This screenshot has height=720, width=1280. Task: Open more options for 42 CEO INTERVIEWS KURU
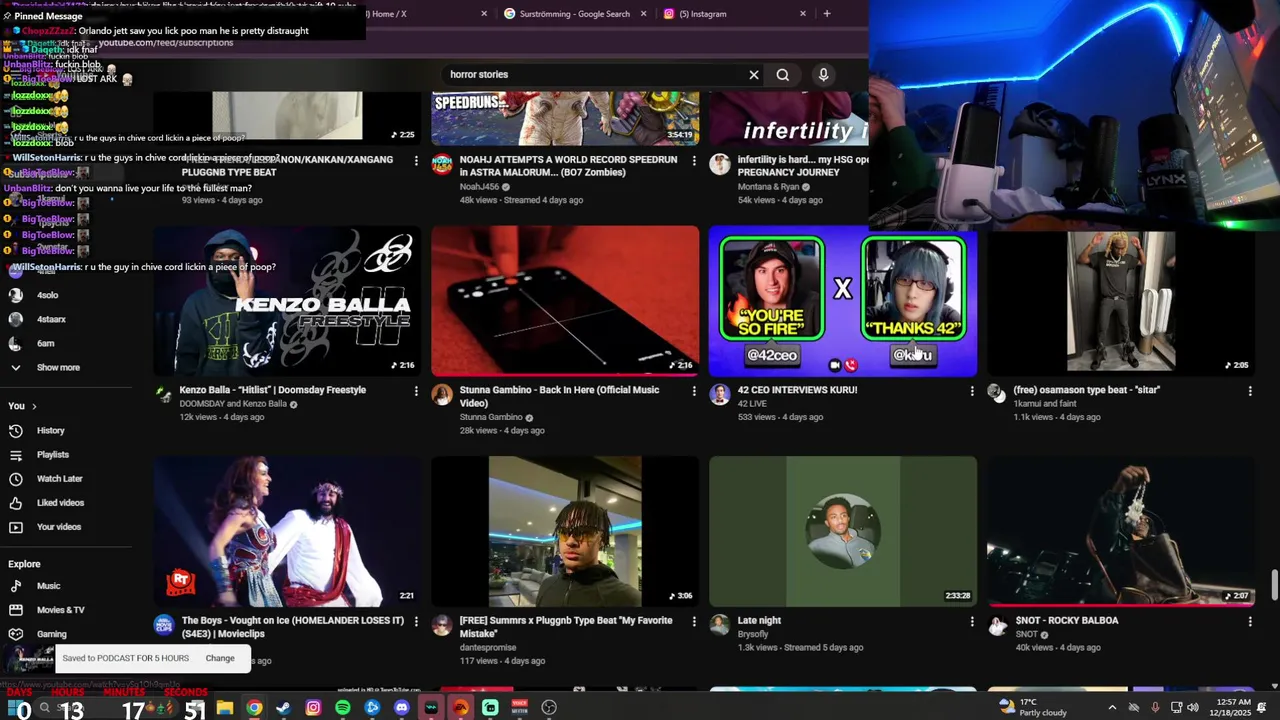tap(972, 391)
